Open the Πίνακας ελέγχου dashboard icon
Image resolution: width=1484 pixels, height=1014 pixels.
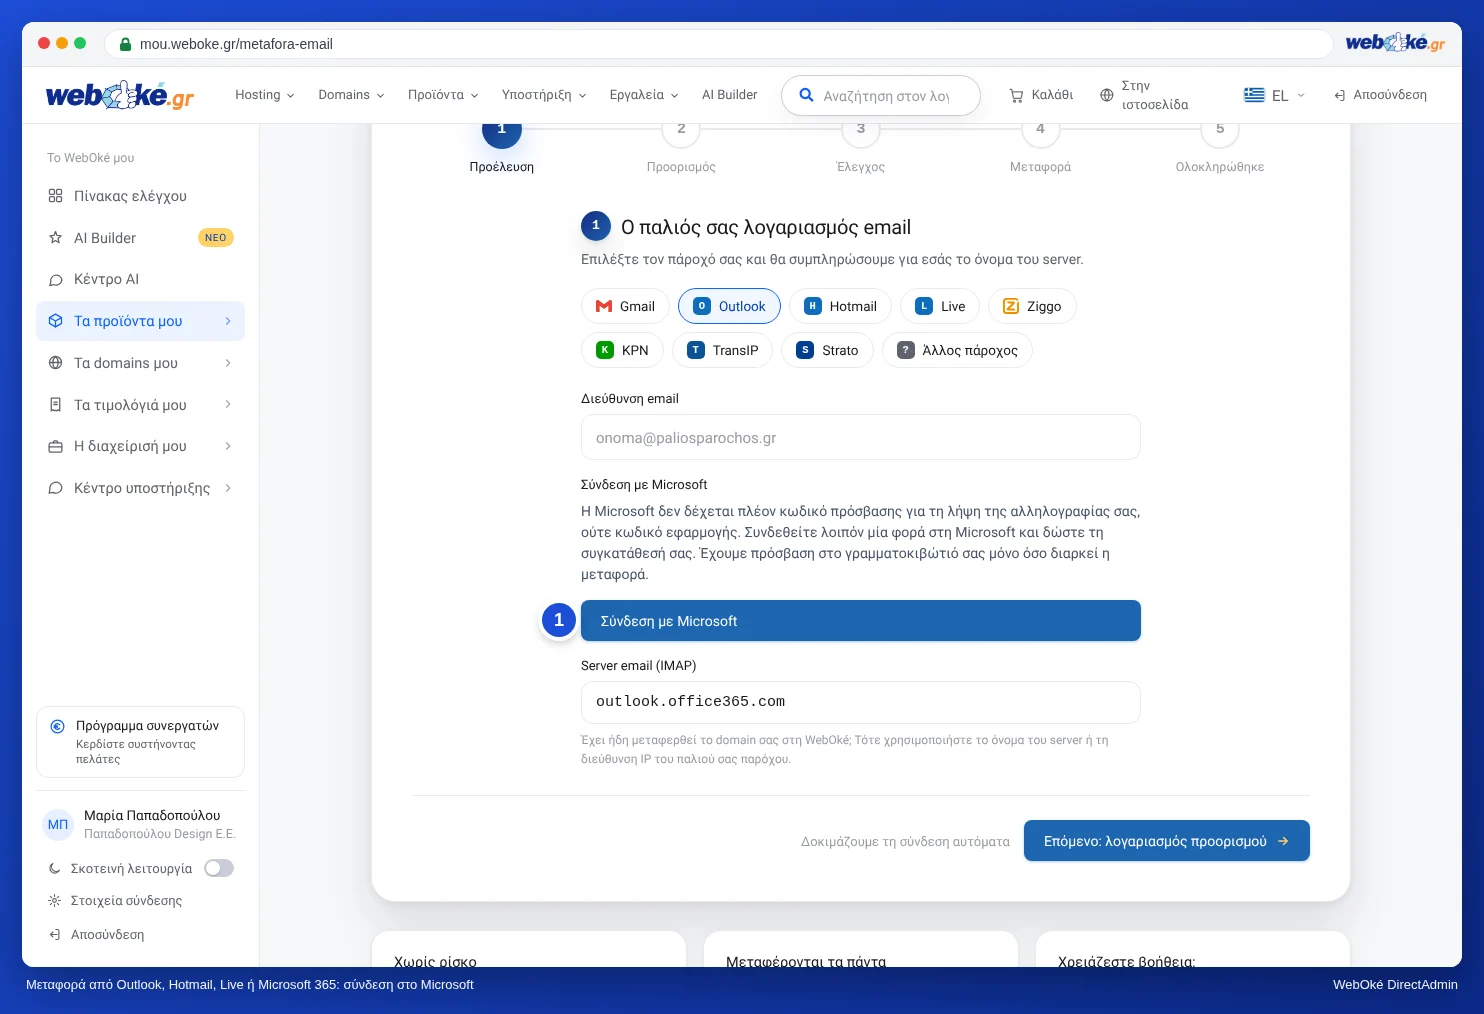[56, 196]
